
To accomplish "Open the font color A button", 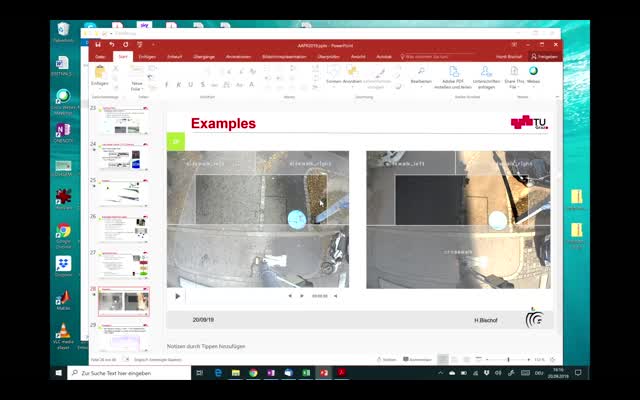I will point(251,84).
